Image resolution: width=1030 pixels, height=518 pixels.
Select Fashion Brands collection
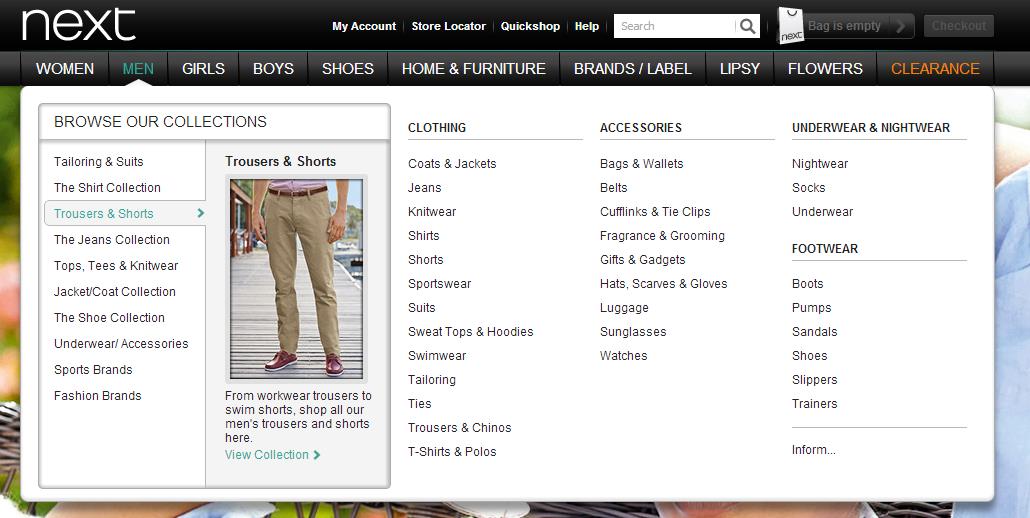(x=97, y=395)
